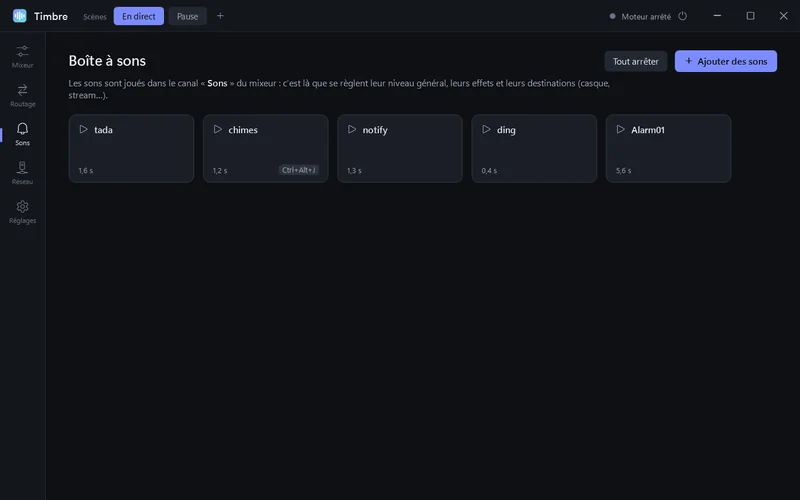Select the chimes duration 1,2 s

pos(220,170)
